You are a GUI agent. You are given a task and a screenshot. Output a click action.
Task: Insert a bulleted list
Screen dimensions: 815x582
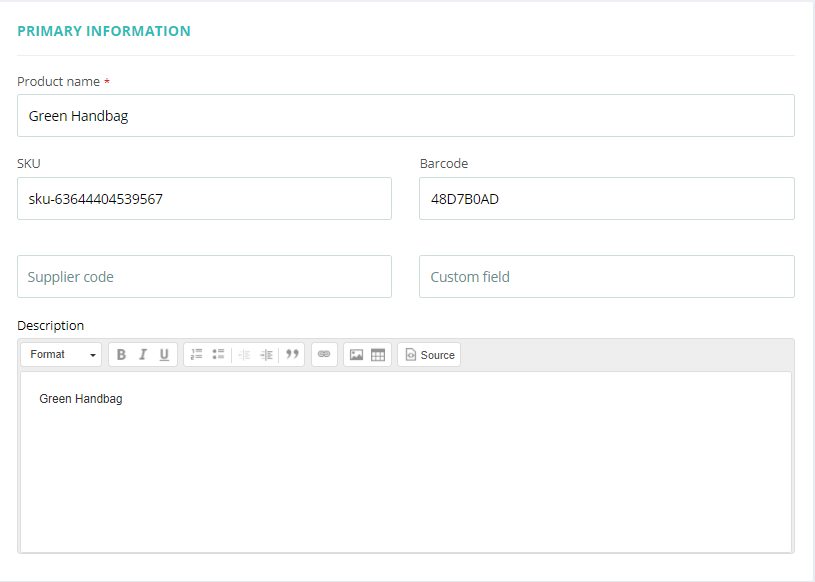pyautogui.click(x=218, y=354)
